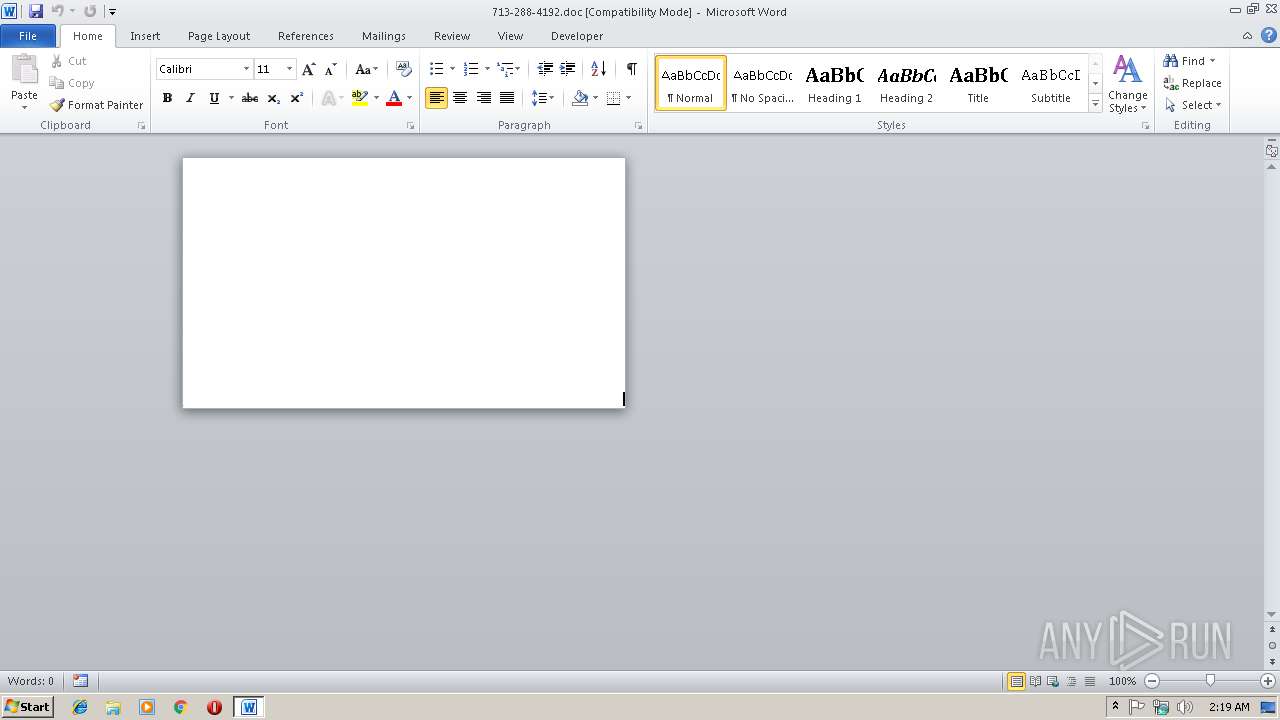Screen dimensions: 1280x720
Task: Toggle Bold formatting
Action: 167,98
